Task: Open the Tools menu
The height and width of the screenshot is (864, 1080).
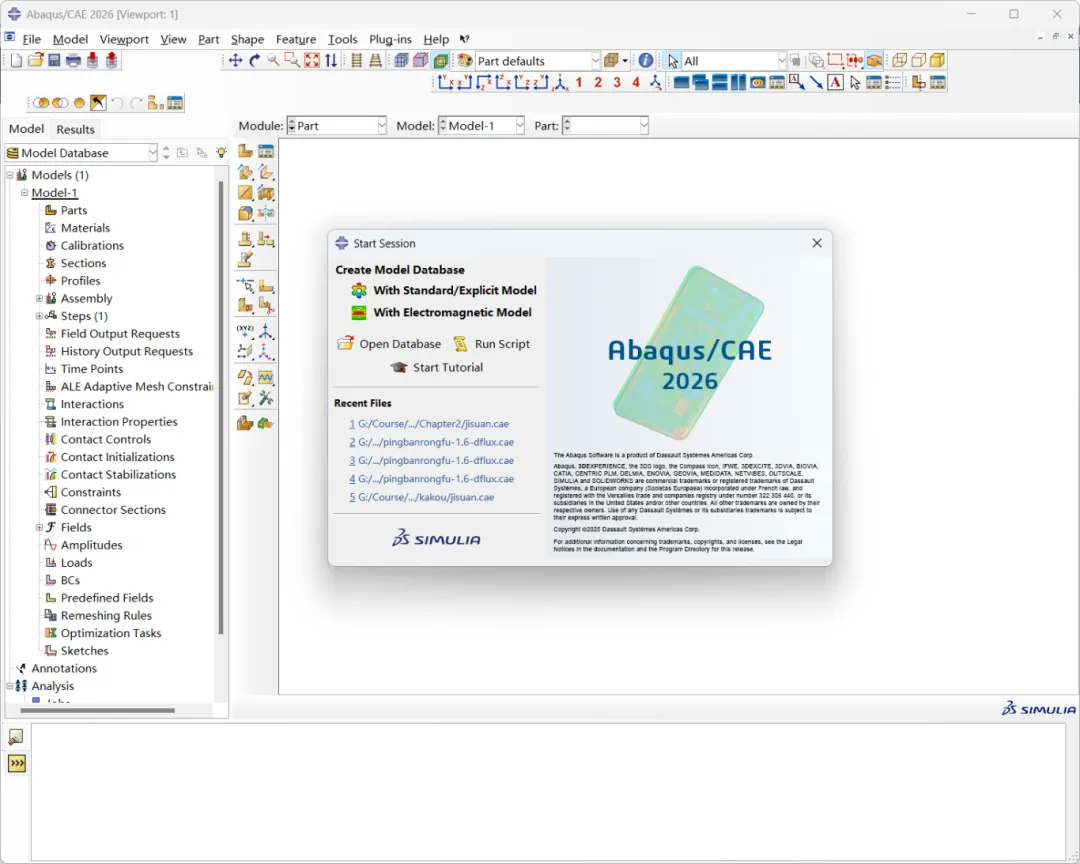Action: click(342, 39)
